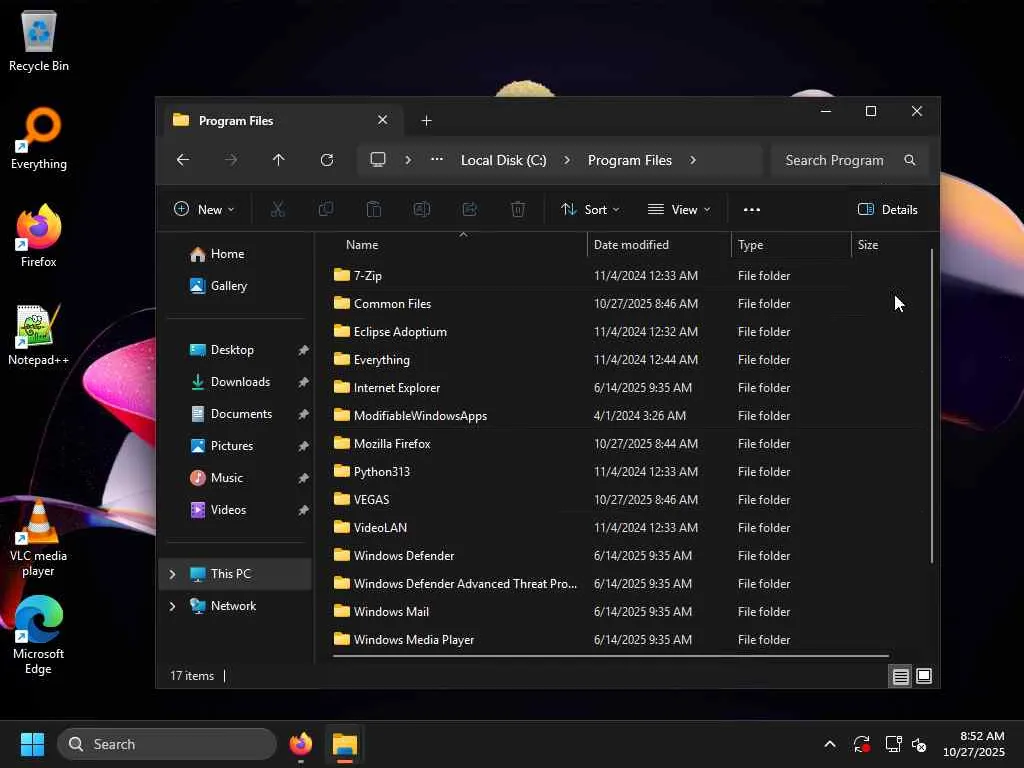This screenshot has width=1024, height=768.
Task: Click the Rename icon in toolbar
Action: (x=422, y=209)
